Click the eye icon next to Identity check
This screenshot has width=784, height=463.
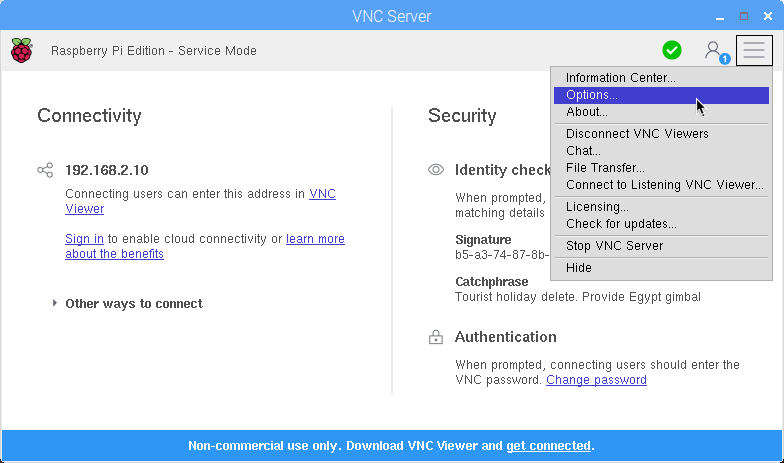[x=436, y=170]
